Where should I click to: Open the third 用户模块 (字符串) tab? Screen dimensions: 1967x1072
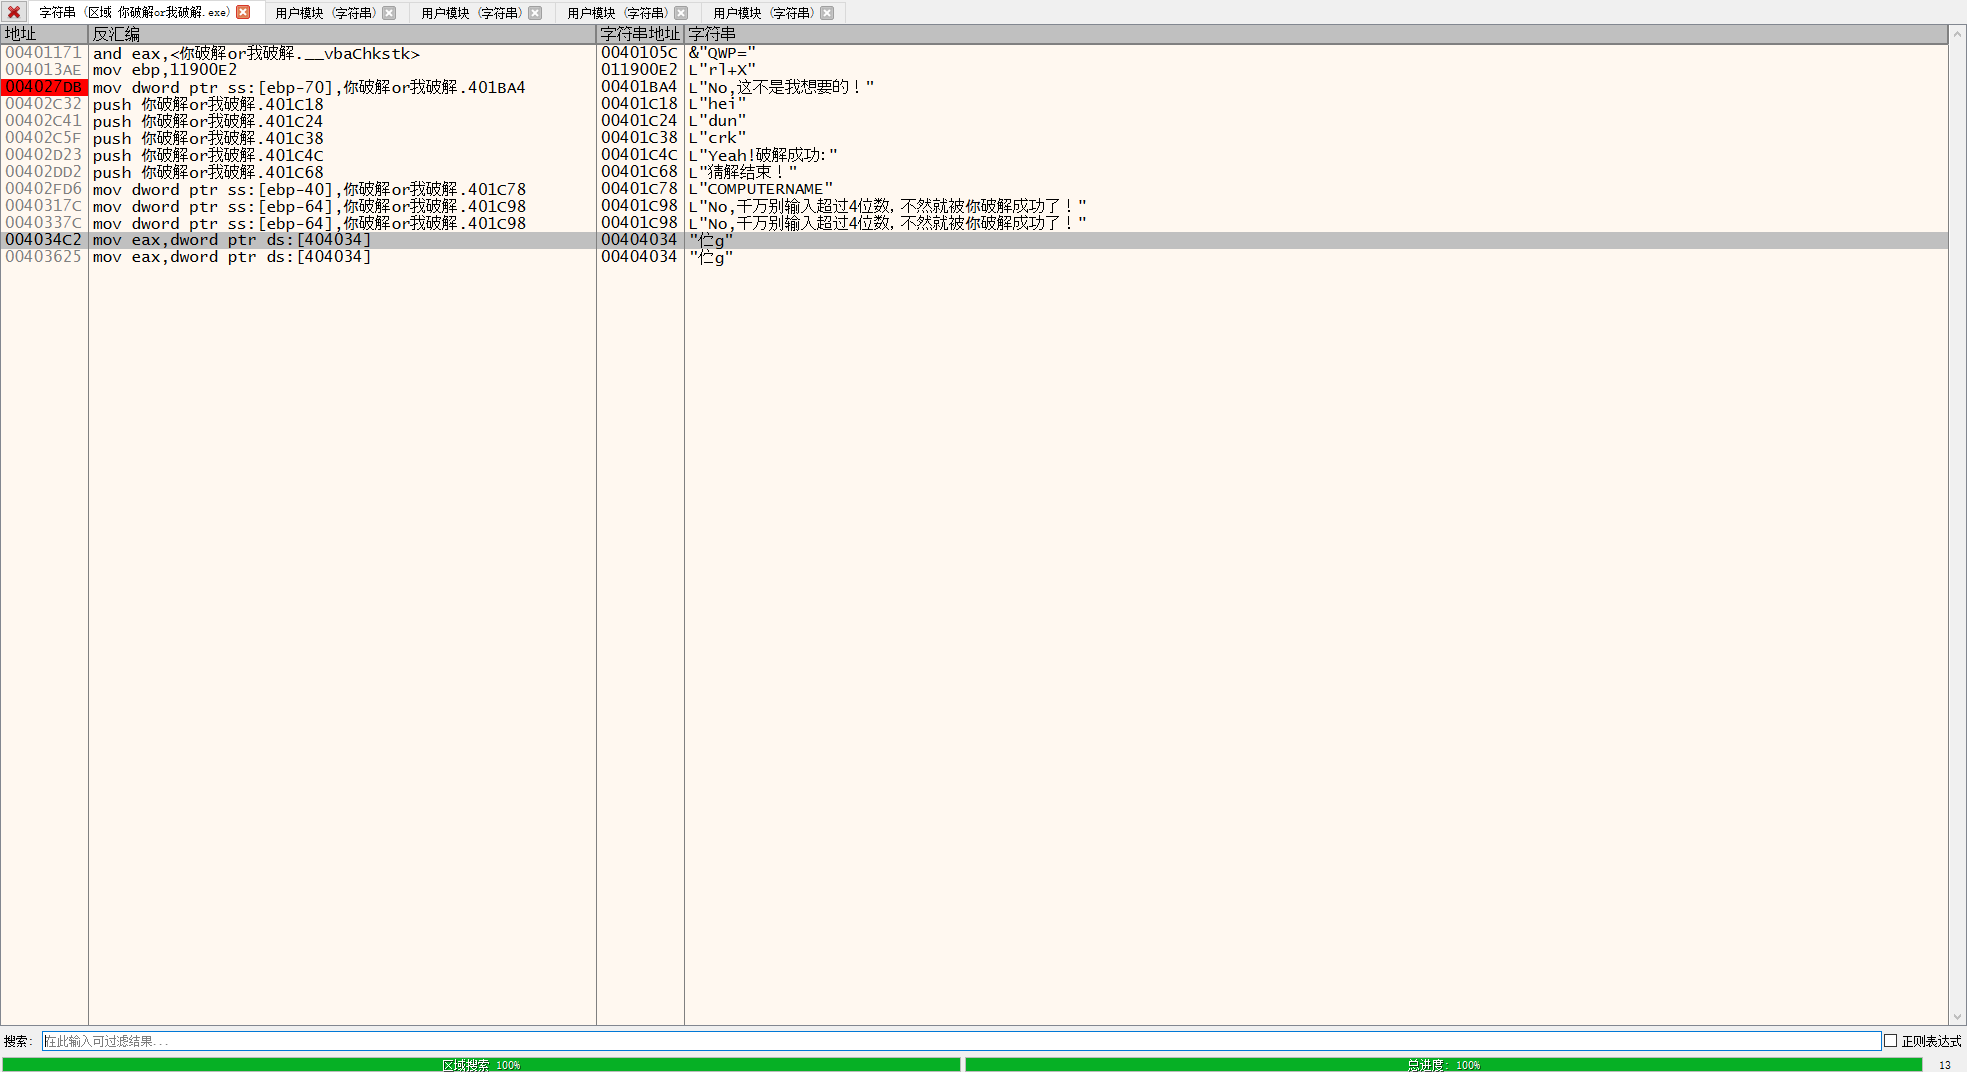tap(617, 13)
